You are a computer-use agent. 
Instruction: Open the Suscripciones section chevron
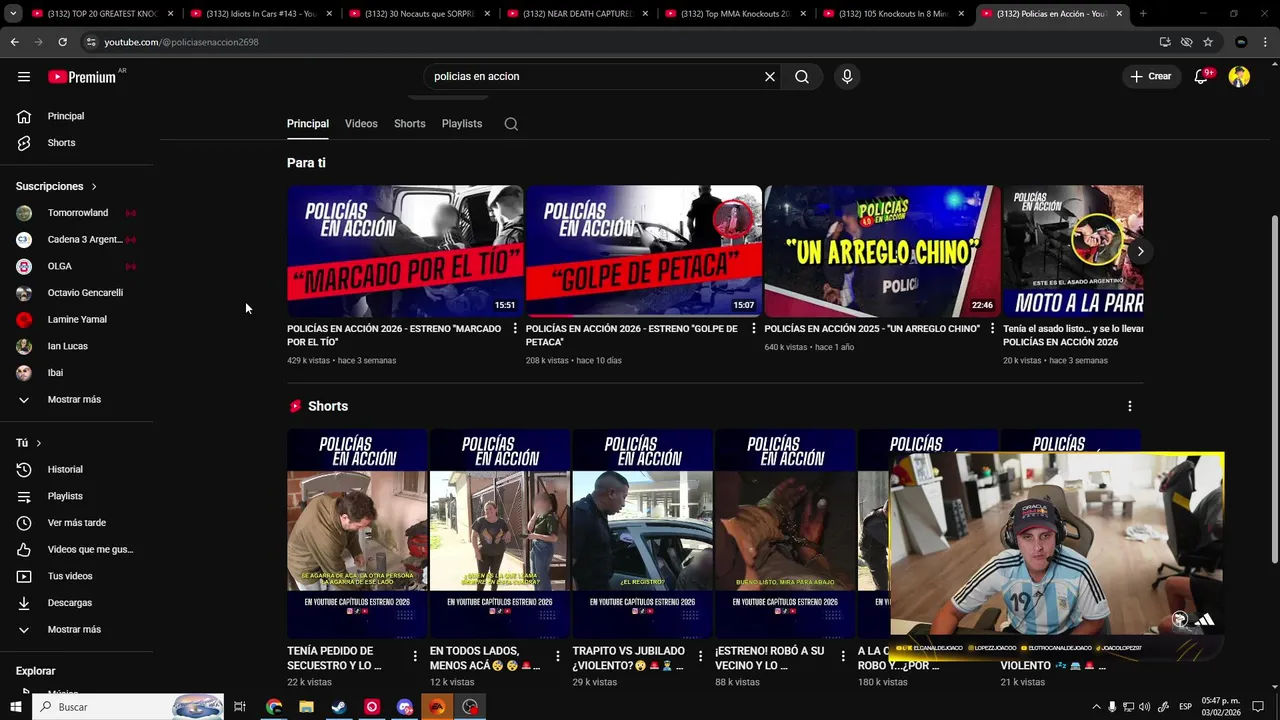pos(94,187)
